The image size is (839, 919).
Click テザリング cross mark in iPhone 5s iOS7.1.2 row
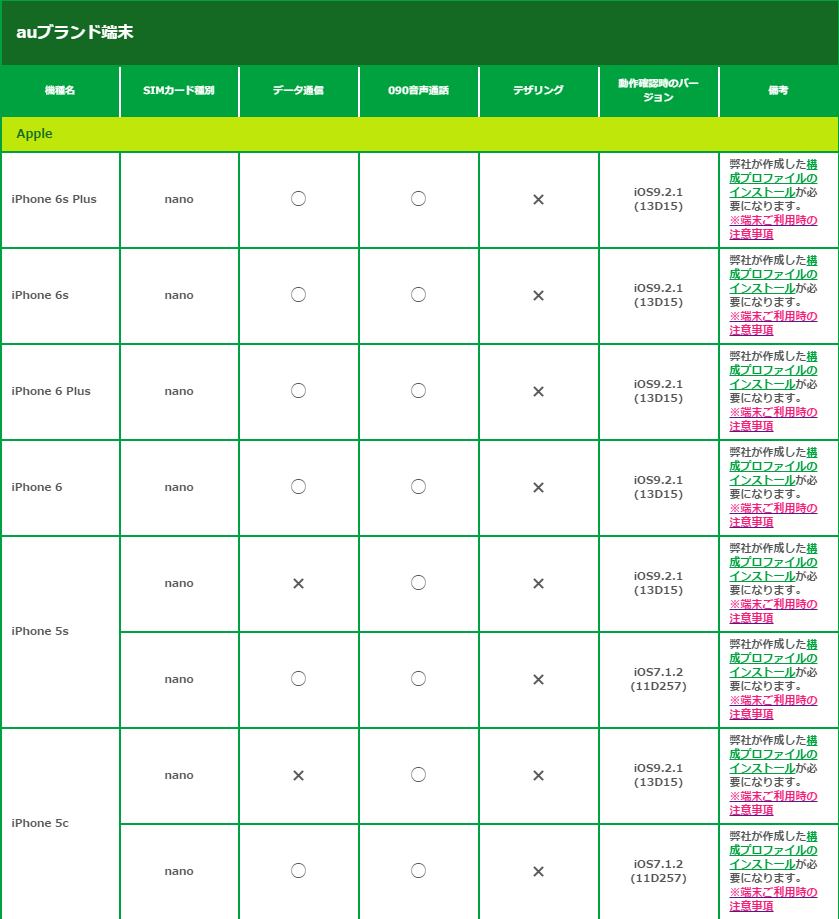coord(538,680)
